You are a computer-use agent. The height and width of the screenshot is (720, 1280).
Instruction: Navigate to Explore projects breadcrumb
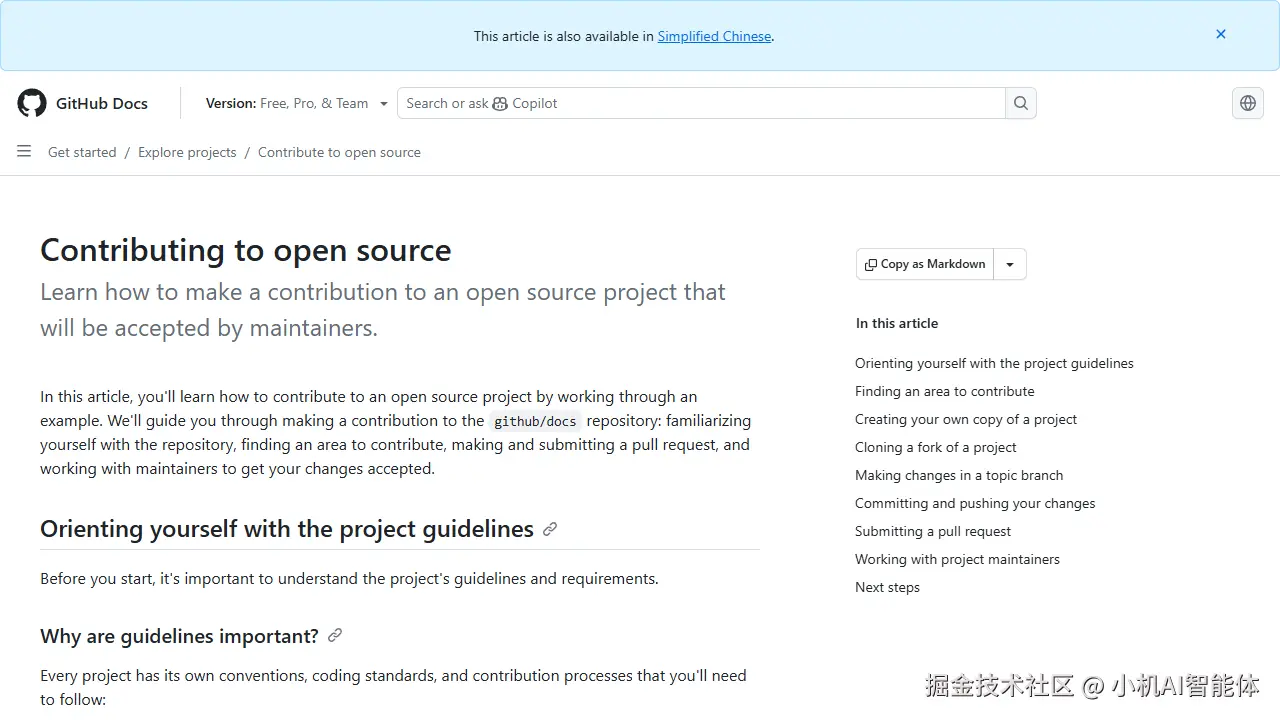click(187, 152)
